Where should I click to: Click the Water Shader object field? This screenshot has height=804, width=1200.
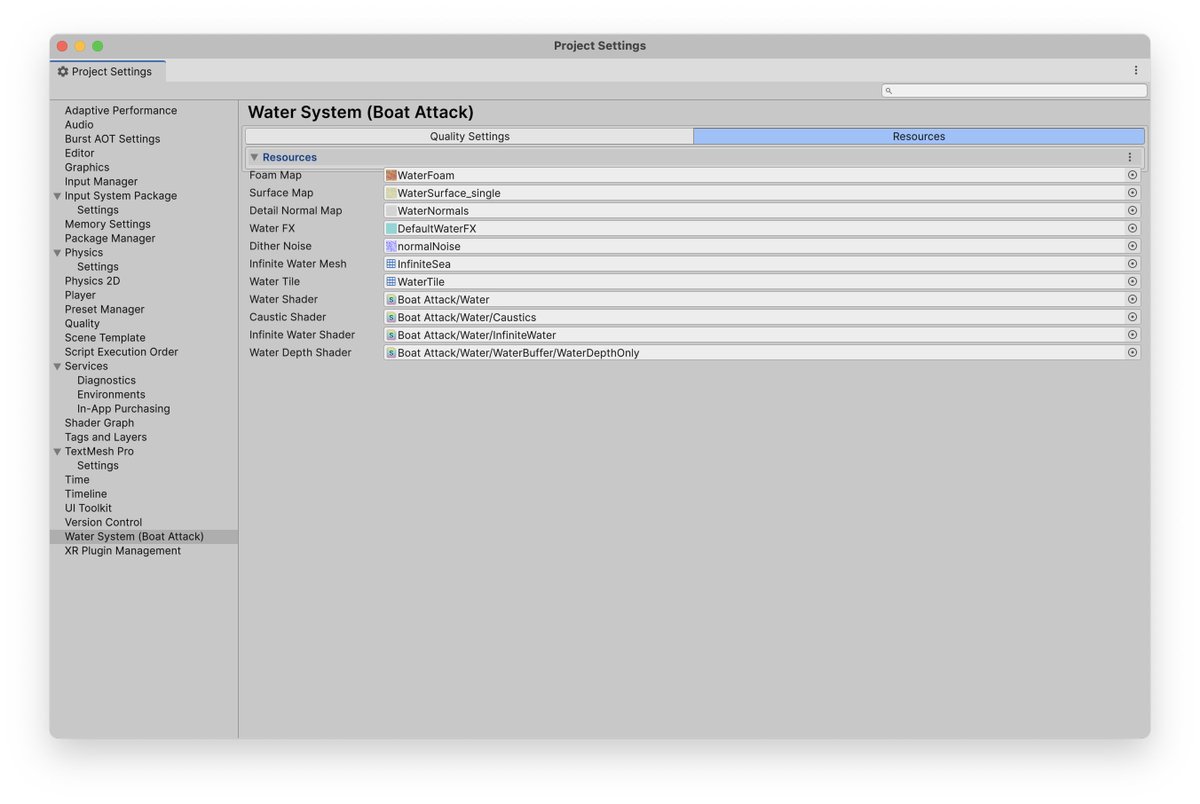click(x=762, y=299)
